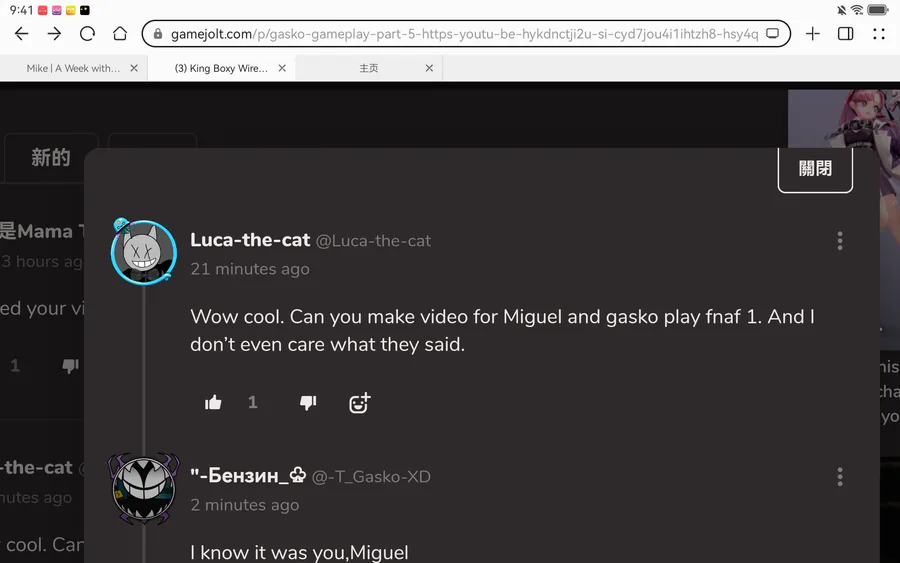Close the Mike A Week with tab
Viewport: 900px width, 563px height.
point(134,68)
